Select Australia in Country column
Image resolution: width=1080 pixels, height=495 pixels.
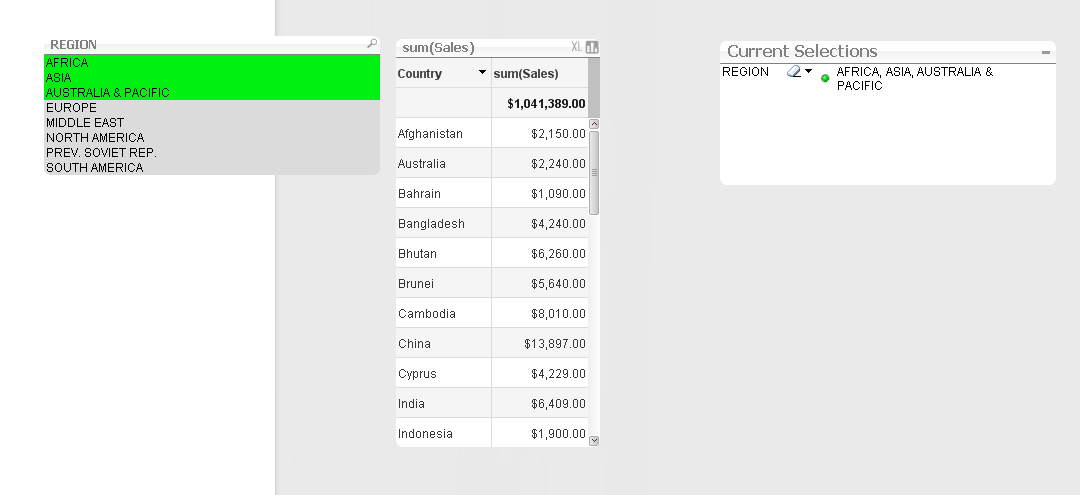[444, 163]
